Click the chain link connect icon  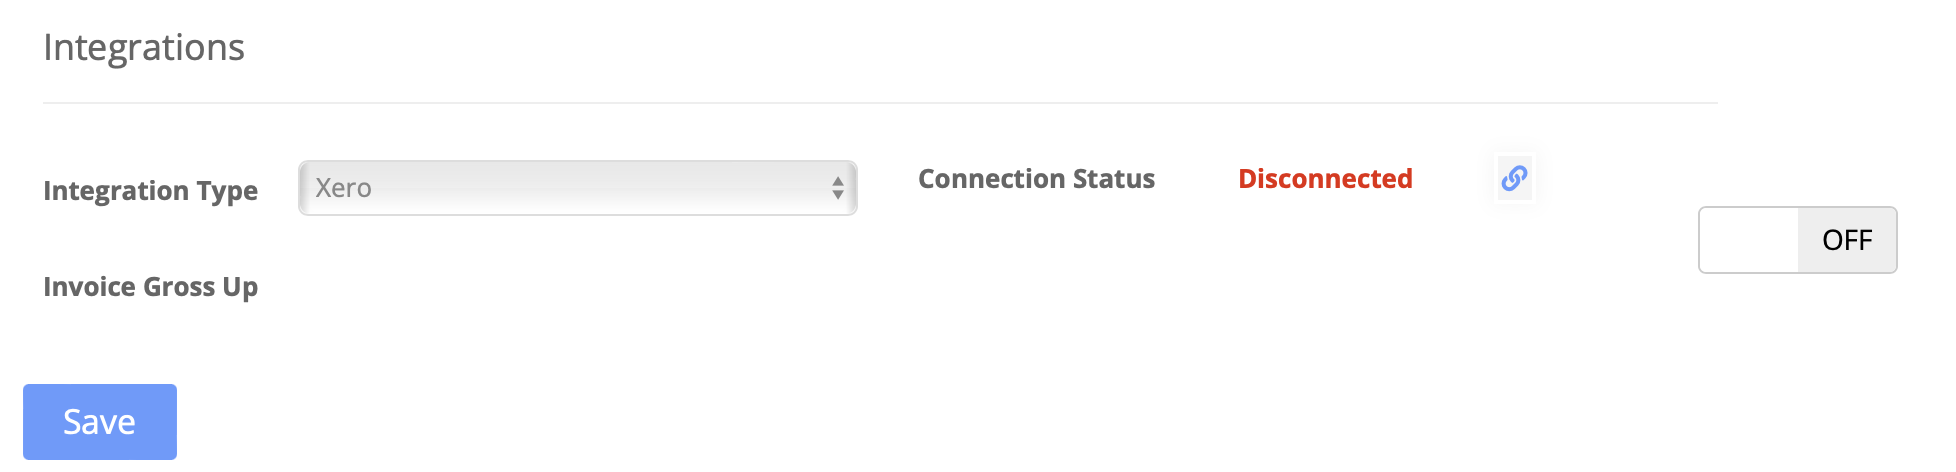1514,178
